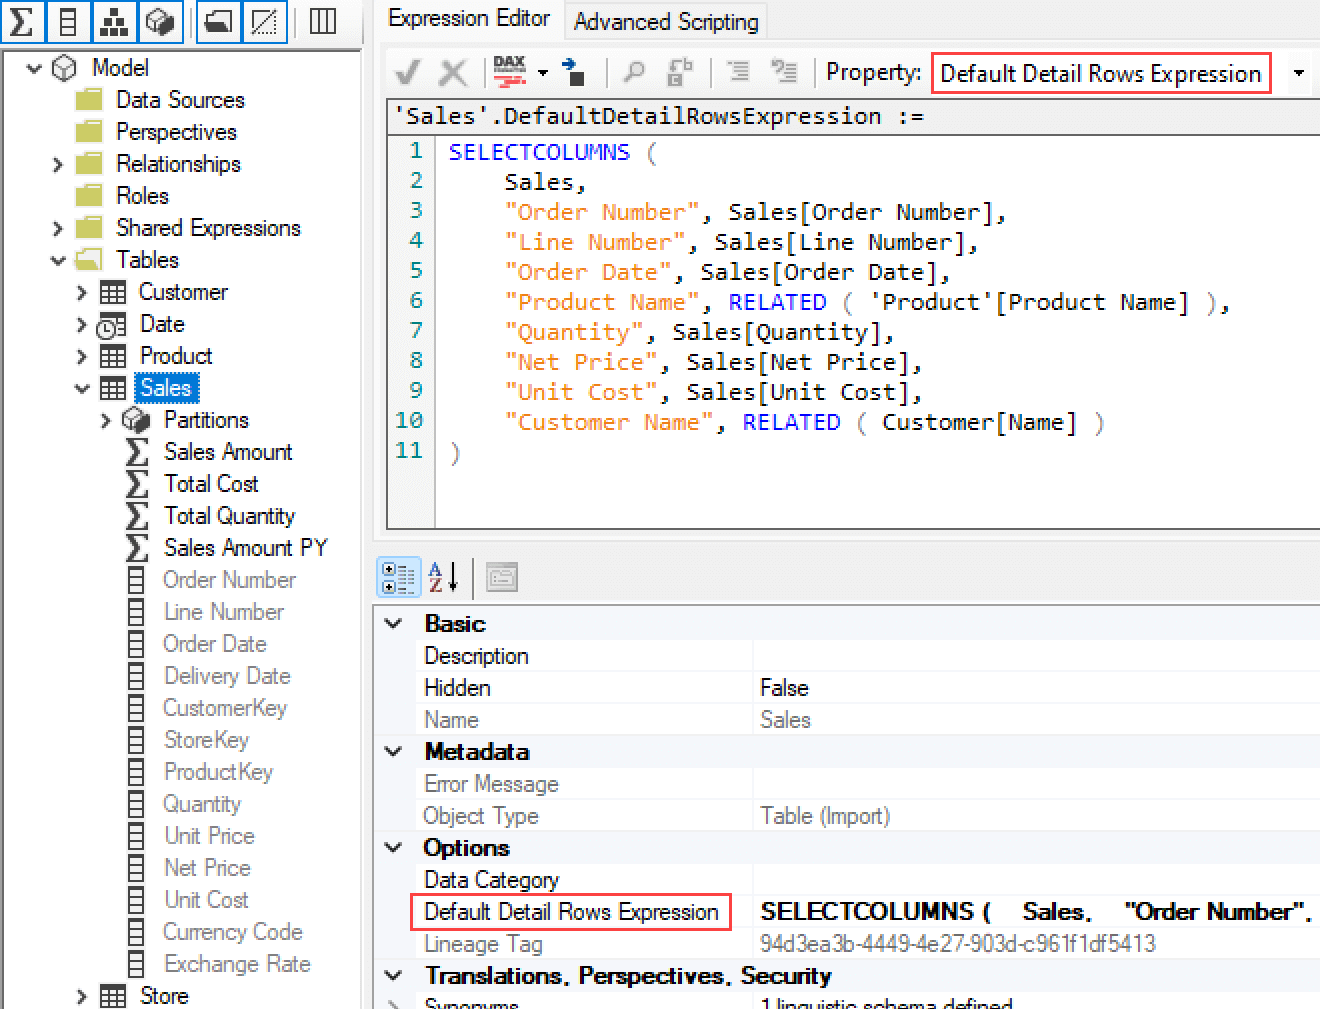Image resolution: width=1320 pixels, height=1009 pixels.
Task: Collapse the Metadata property category
Action: tap(394, 751)
